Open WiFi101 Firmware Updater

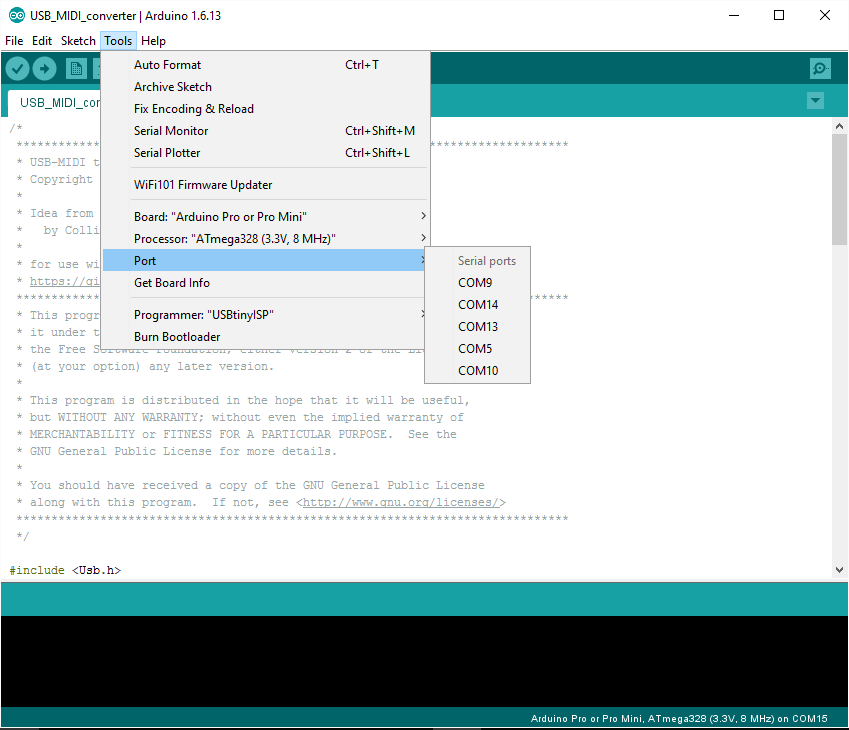265,185
